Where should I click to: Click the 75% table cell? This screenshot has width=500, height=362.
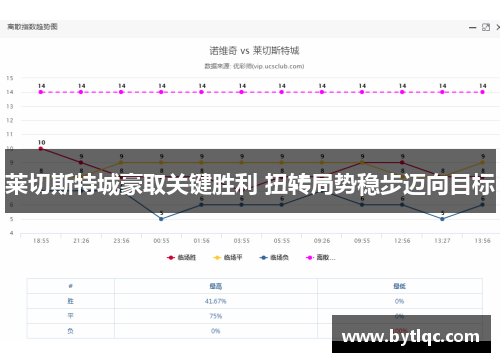click(216, 316)
